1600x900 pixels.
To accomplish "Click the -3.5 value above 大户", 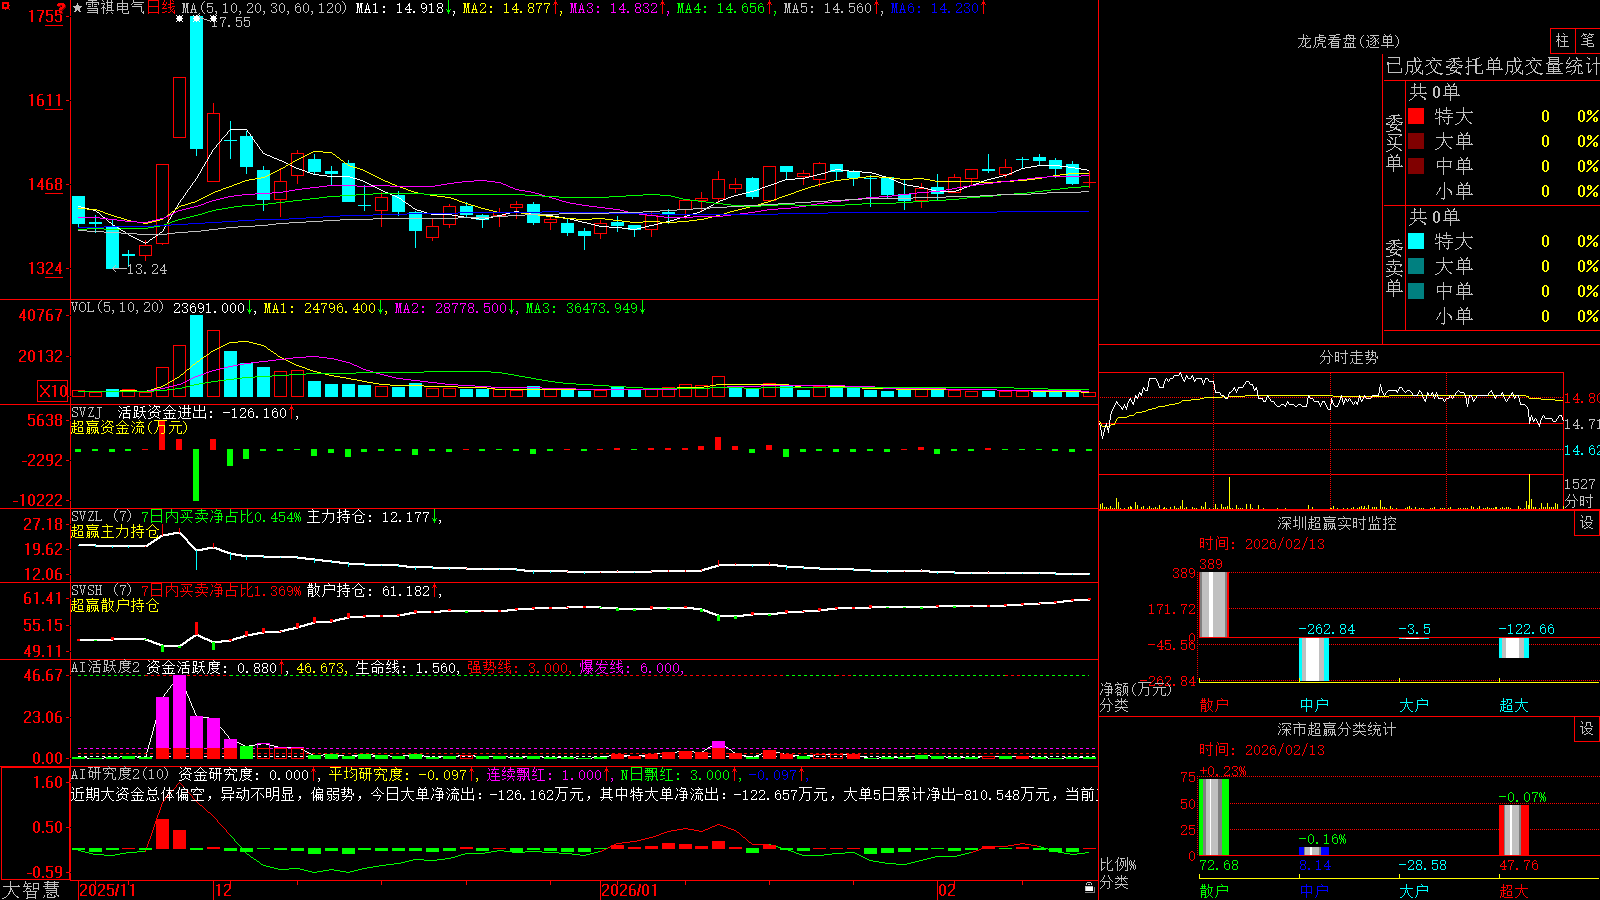I will coord(1414,629).
